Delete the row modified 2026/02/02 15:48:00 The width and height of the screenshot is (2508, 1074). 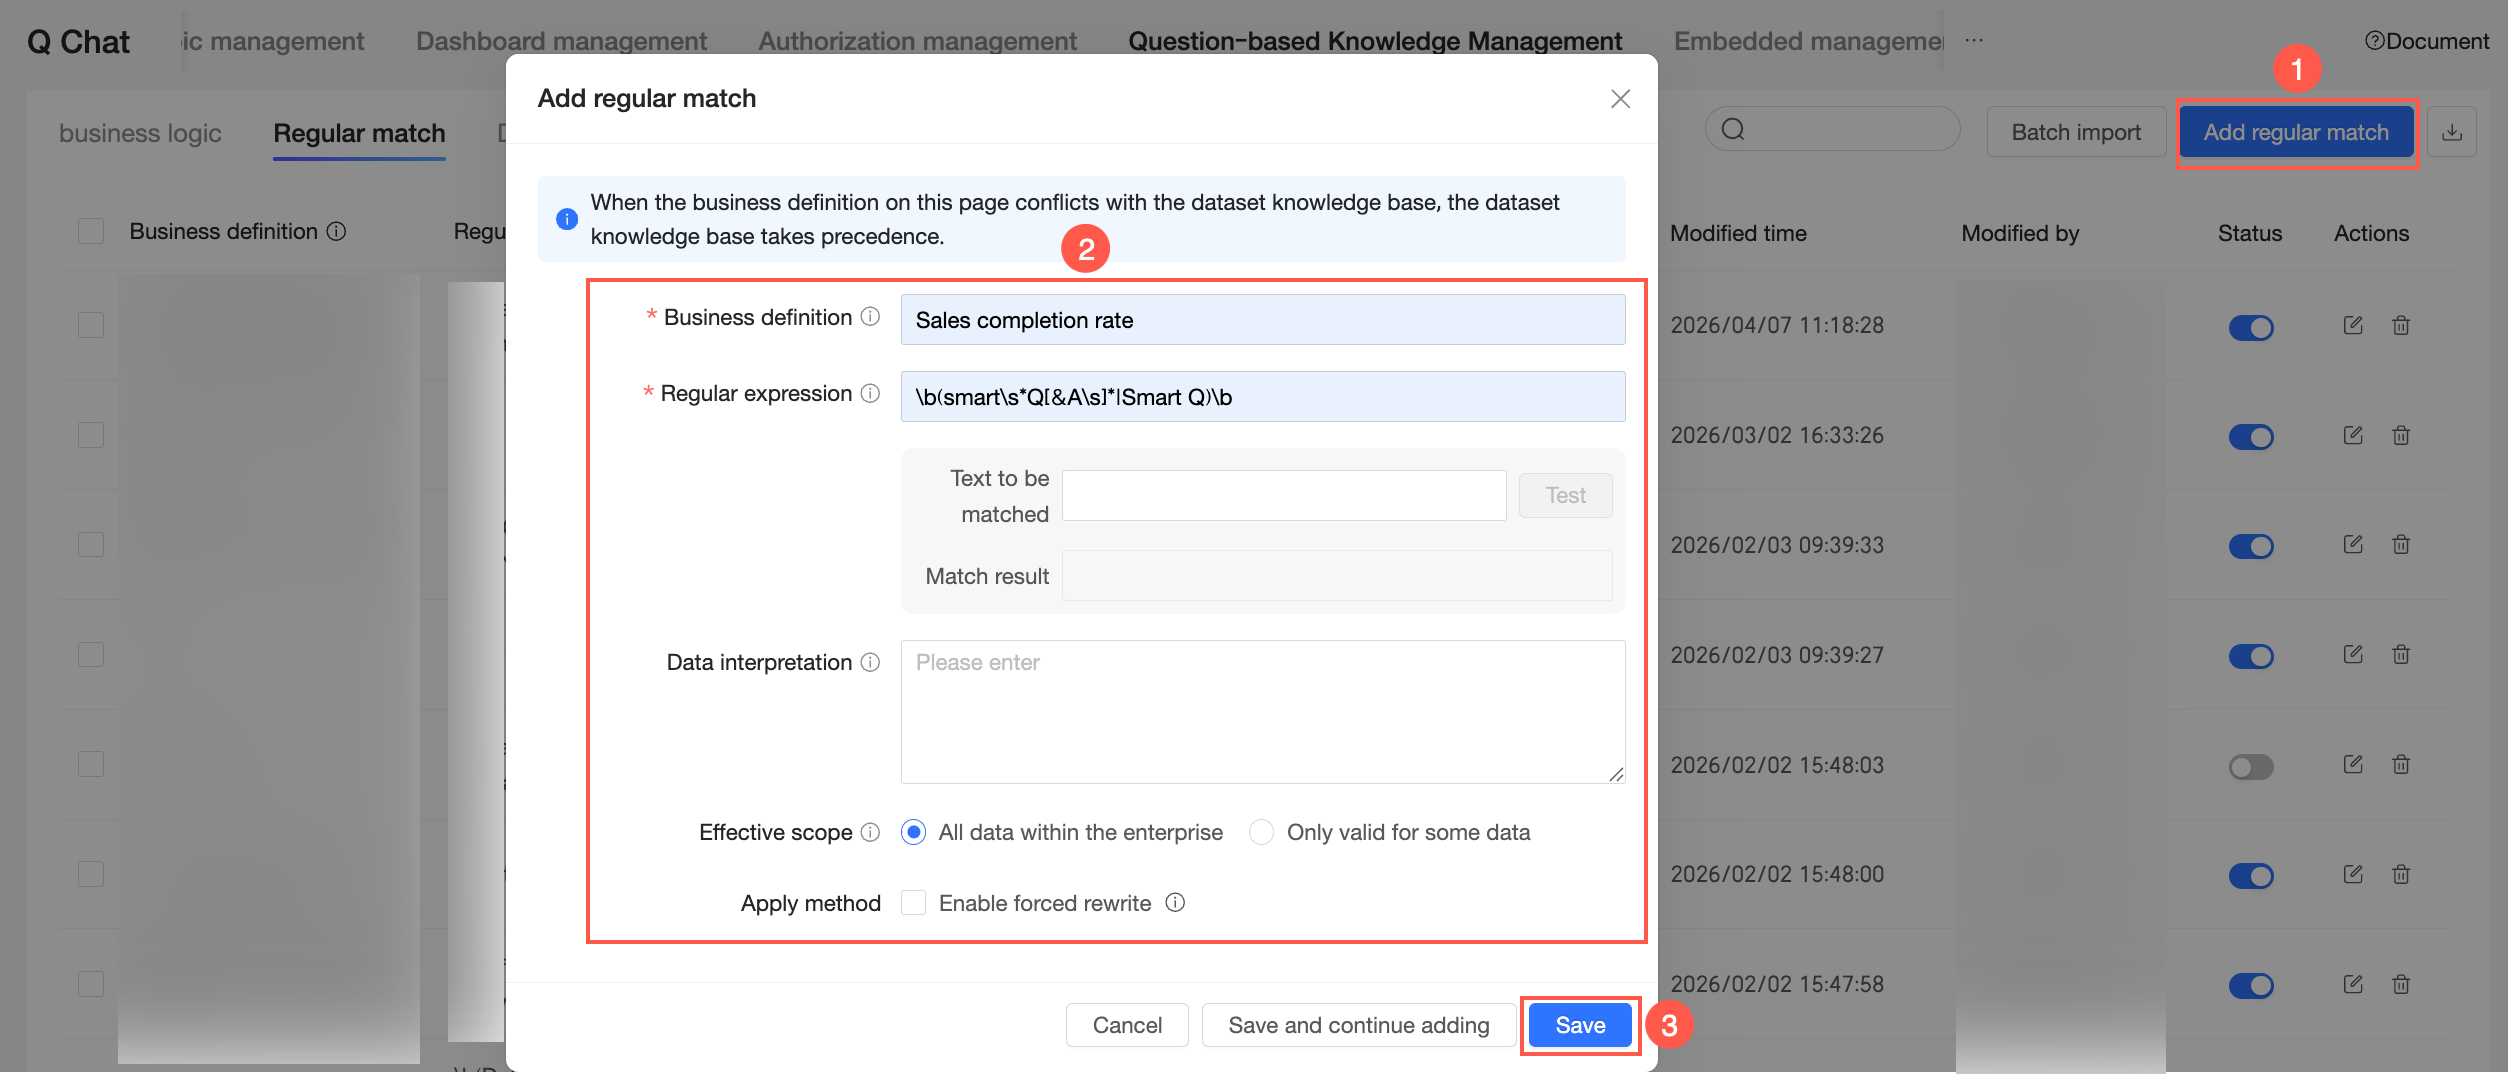pyautogui.click(x=2401, y=874)
